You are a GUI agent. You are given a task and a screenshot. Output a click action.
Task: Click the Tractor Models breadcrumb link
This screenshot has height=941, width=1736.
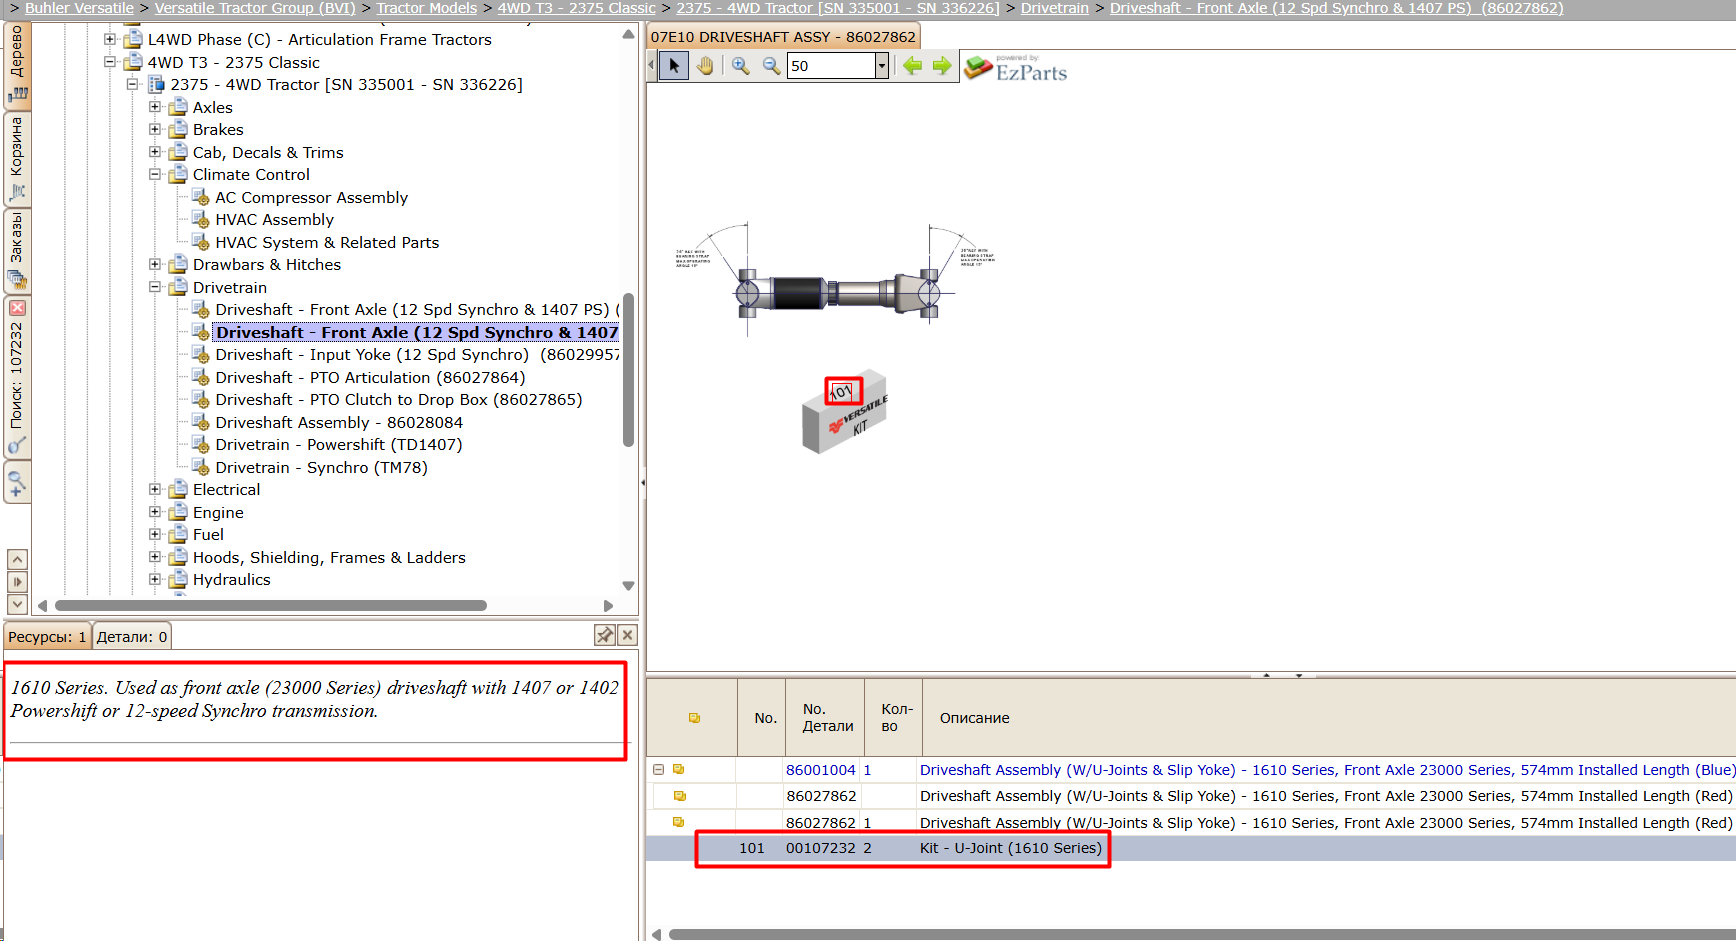point(427,8)
